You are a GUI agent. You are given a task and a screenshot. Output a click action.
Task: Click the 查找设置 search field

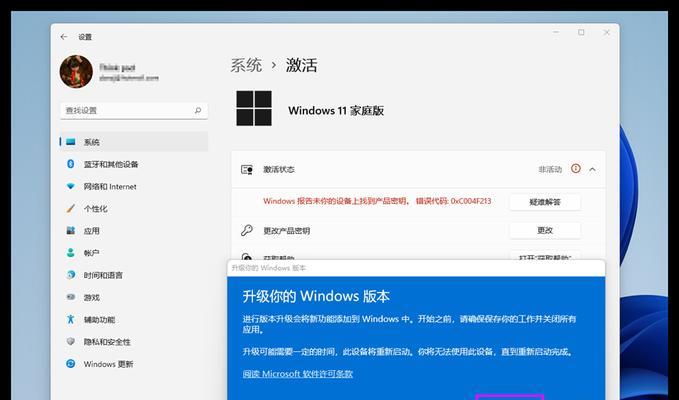pyautogui.click(x=134, y=110)
